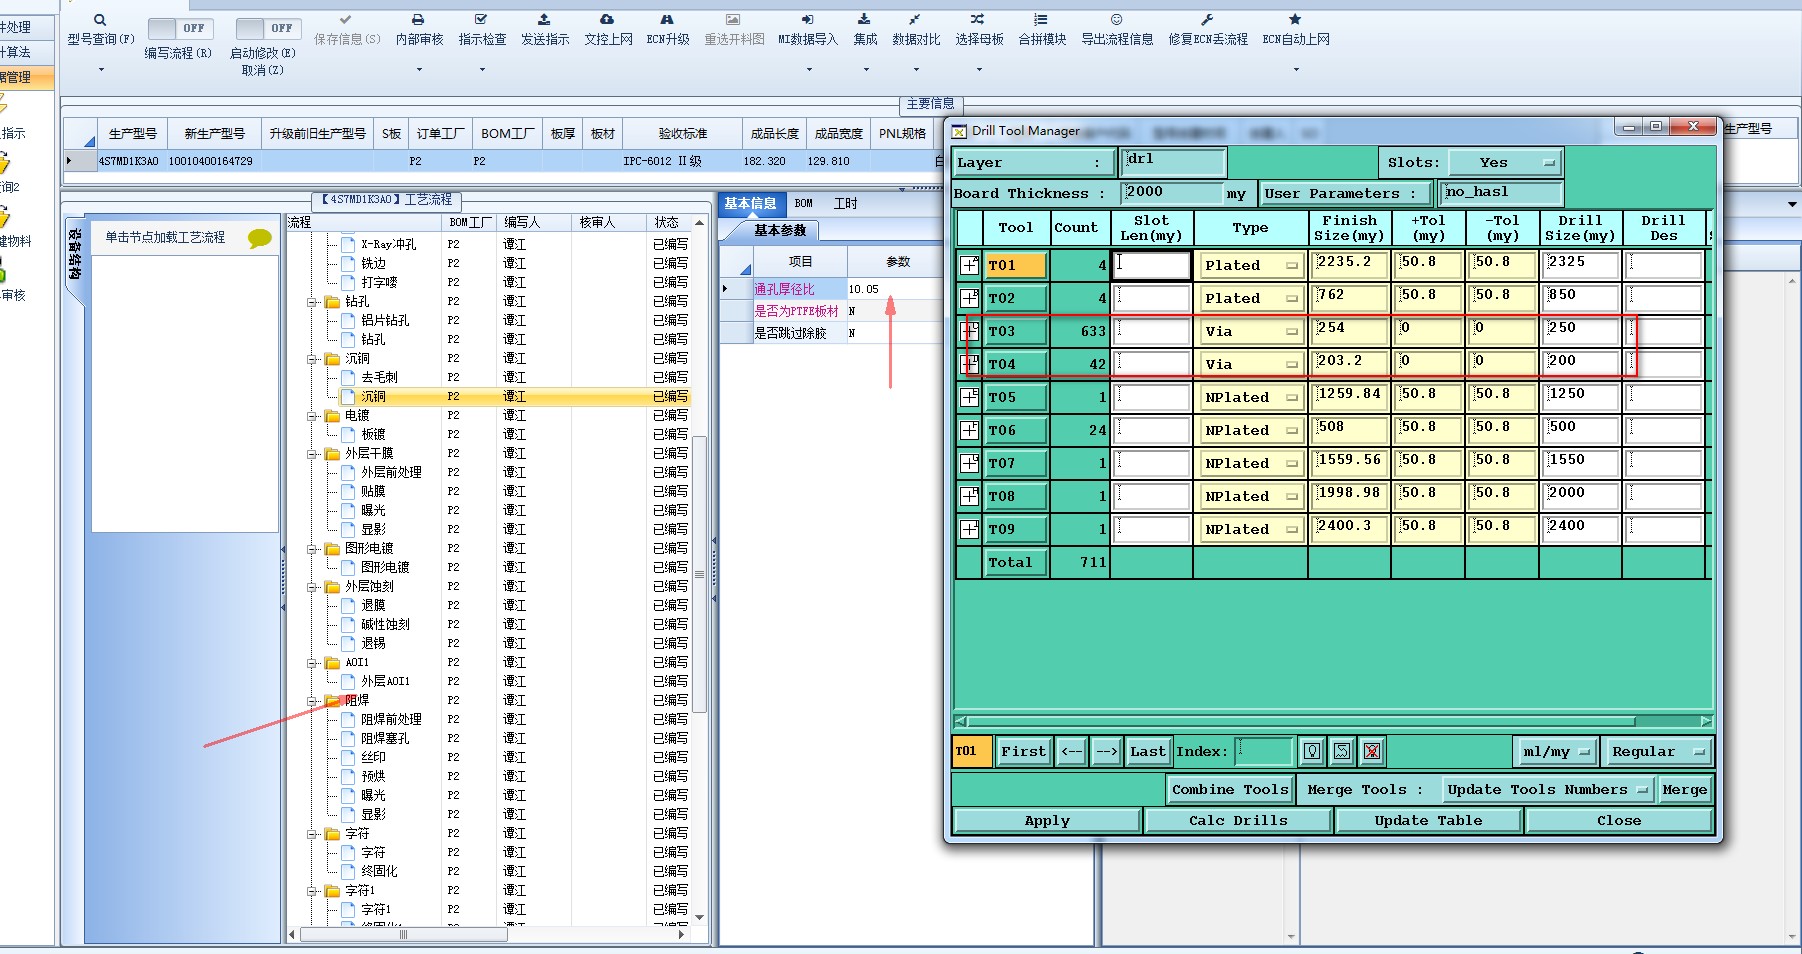Open the dropdown arrow under 型号查询
This screenshot has width=1802, height=954.
coord(101,70)
